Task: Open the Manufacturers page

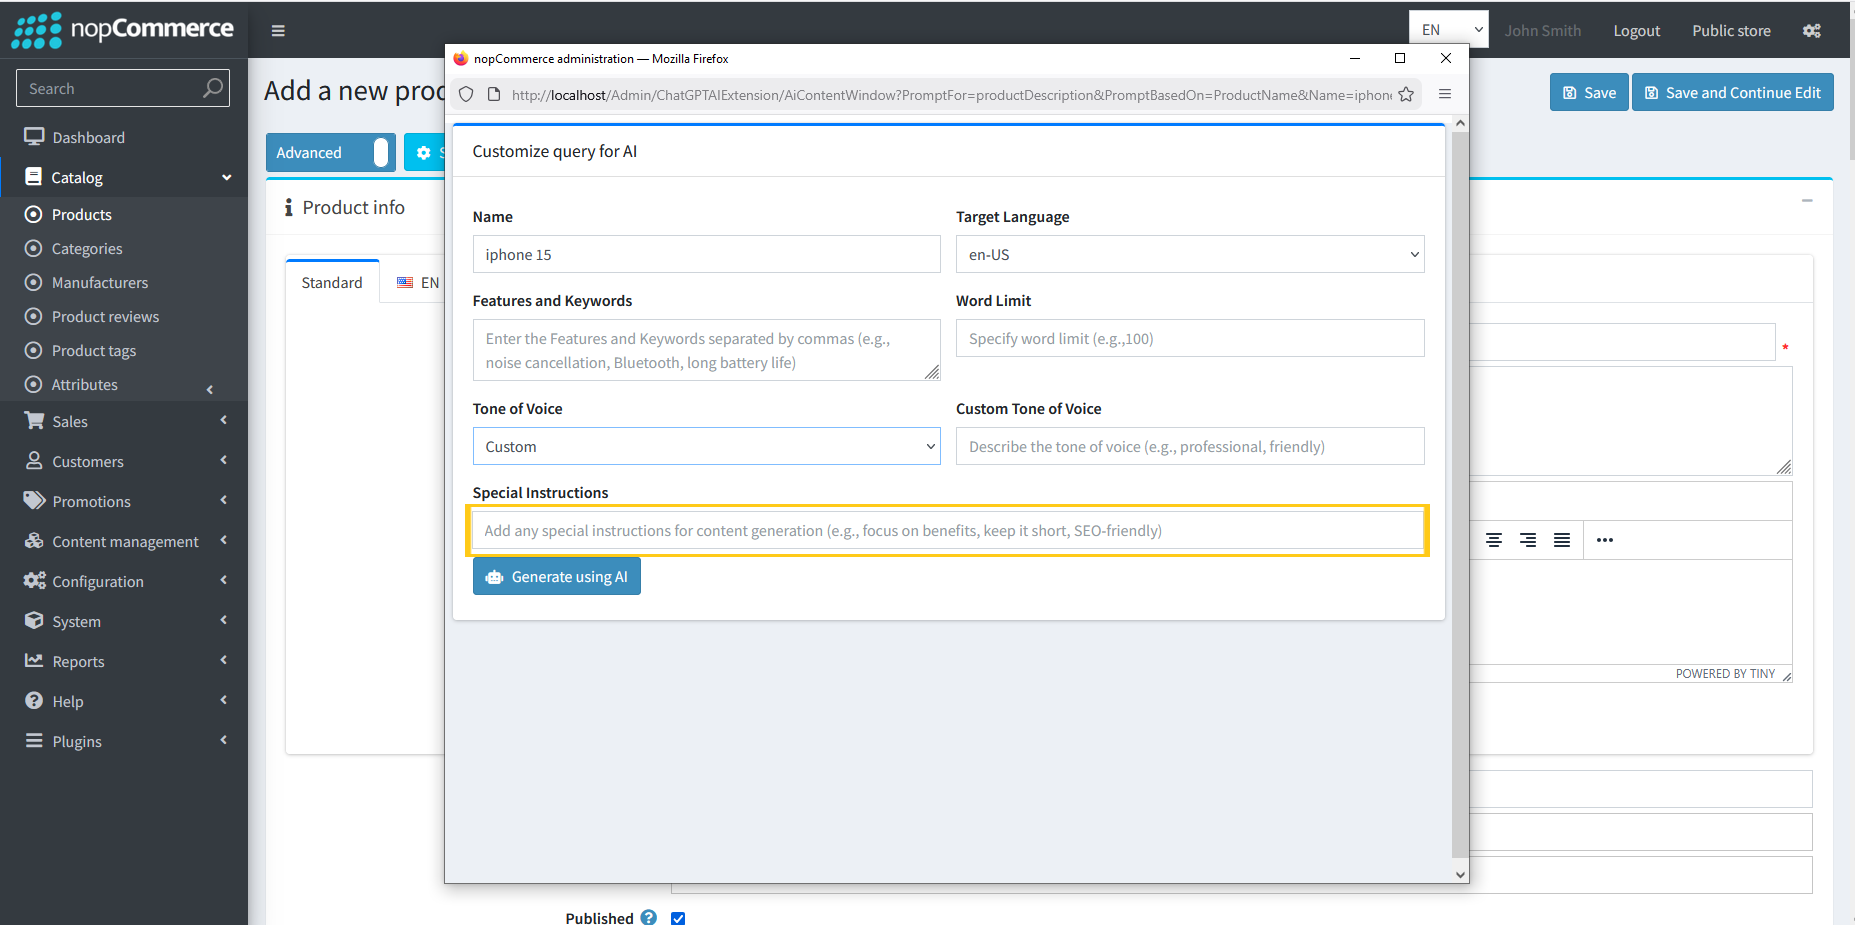Action: click(99, 282)
